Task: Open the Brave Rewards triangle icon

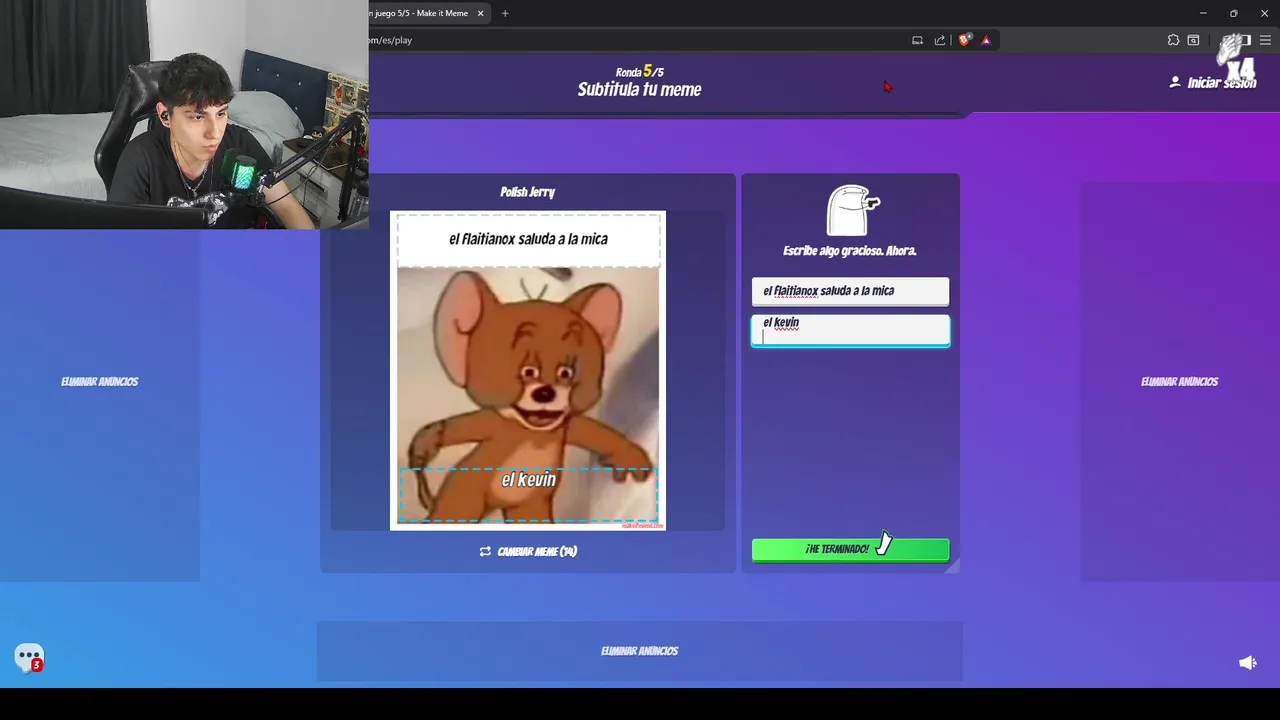Action: (x=986, y=40)
